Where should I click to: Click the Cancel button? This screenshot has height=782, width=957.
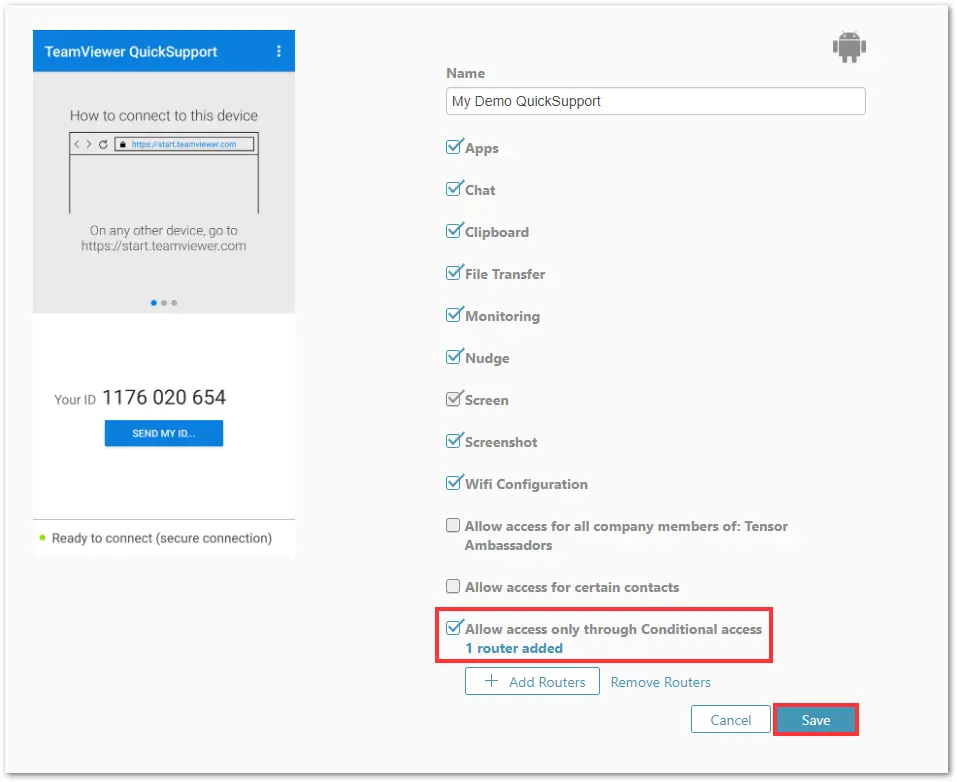click(x=731, y=720)
